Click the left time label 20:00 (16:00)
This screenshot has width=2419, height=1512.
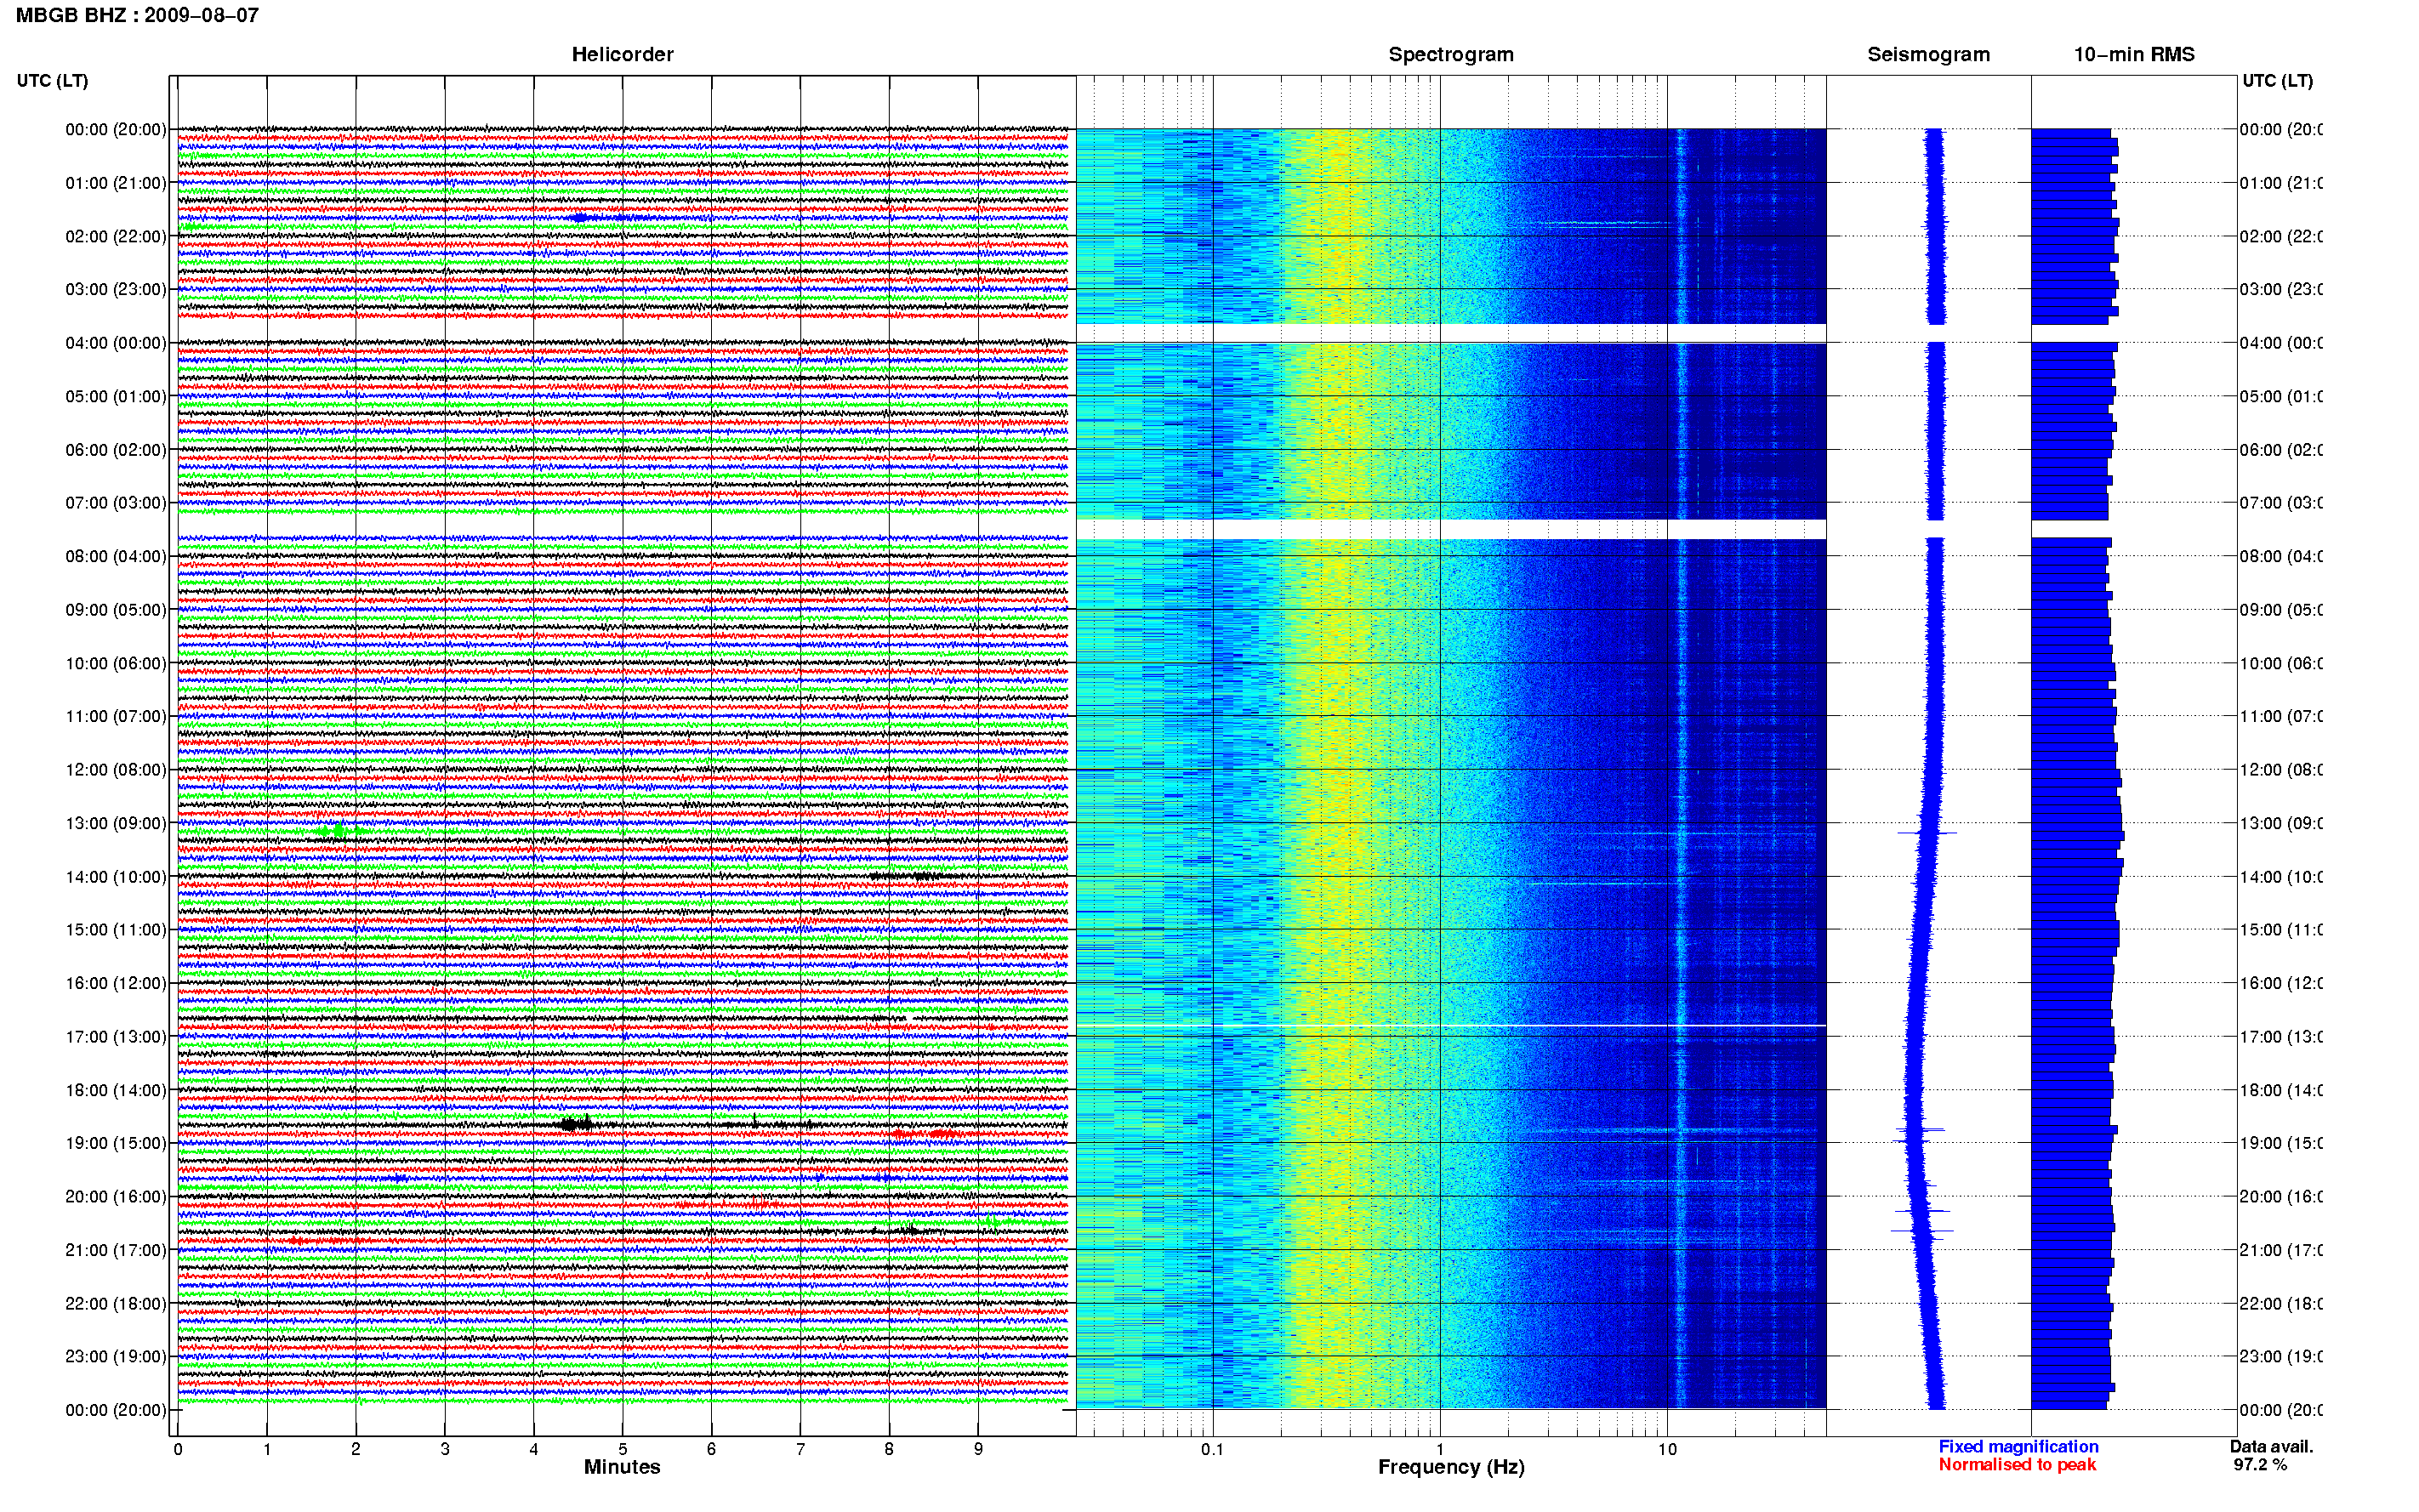click(x=116, y=1196)
